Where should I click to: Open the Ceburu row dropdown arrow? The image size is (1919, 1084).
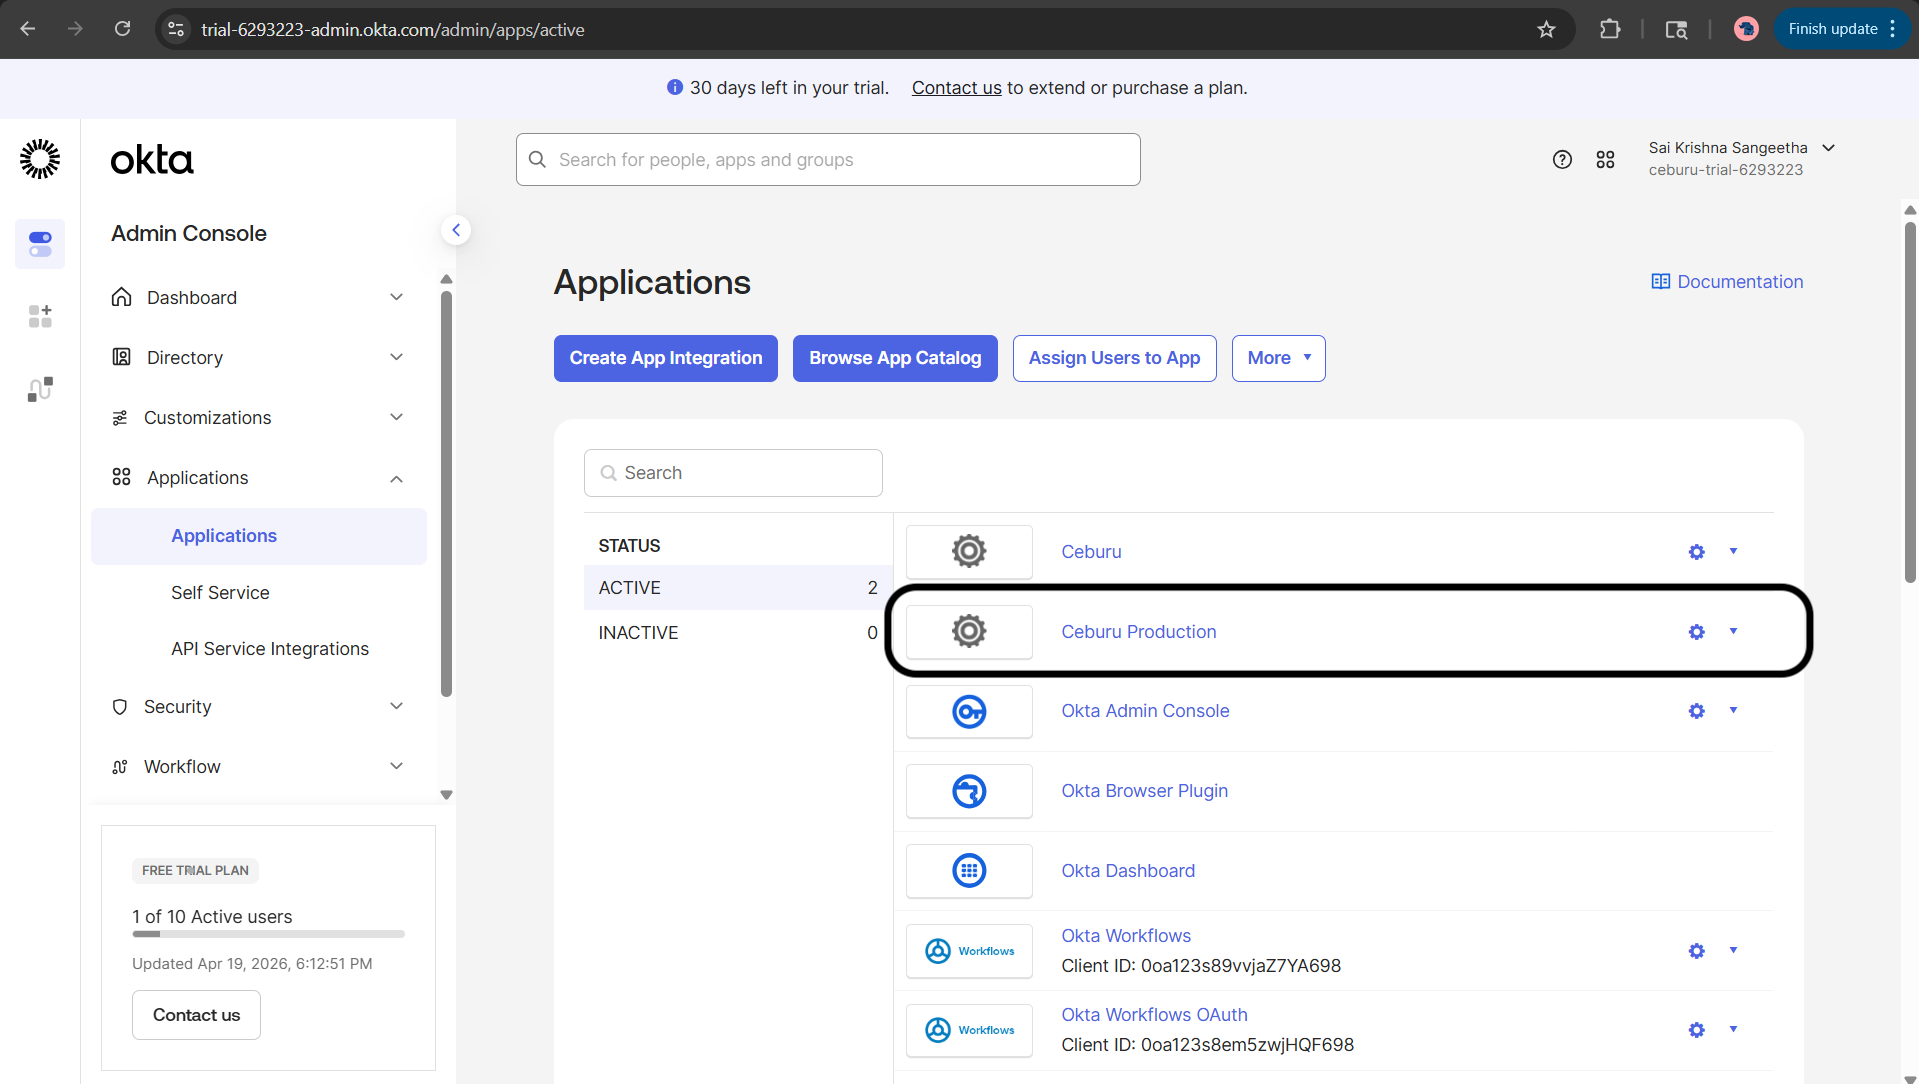click(1733, 551)
